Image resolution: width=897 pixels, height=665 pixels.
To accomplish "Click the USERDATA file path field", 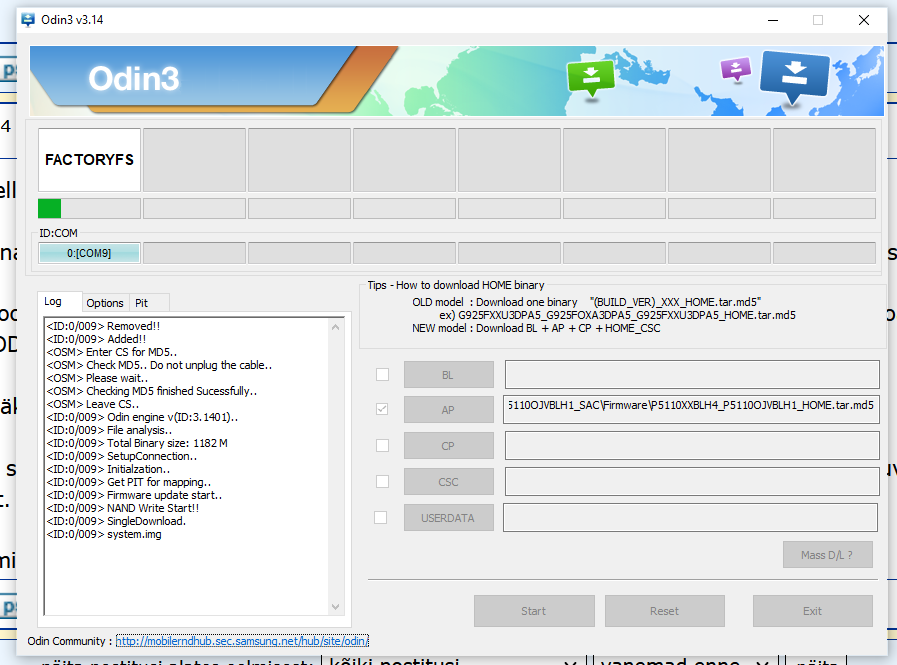I will 690,517.
